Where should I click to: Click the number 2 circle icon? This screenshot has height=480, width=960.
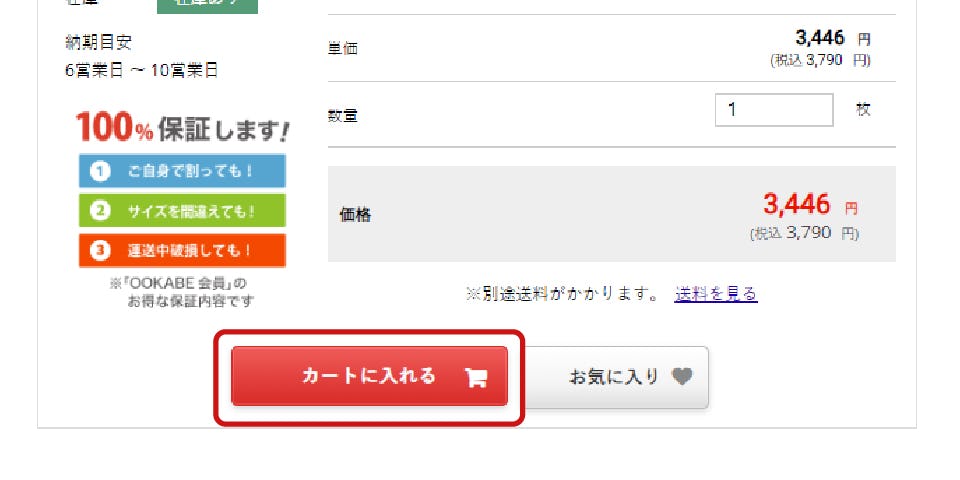100,211
